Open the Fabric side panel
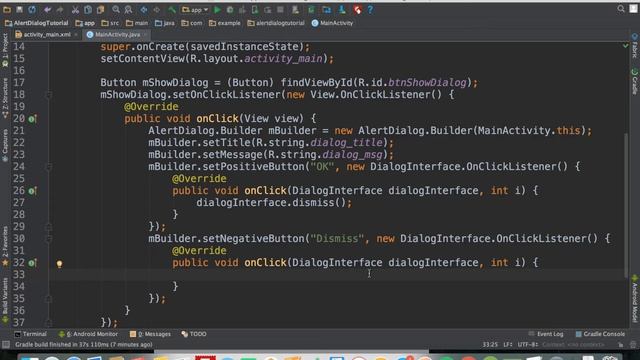Screen dimensions: 640x360 (635, 46)
